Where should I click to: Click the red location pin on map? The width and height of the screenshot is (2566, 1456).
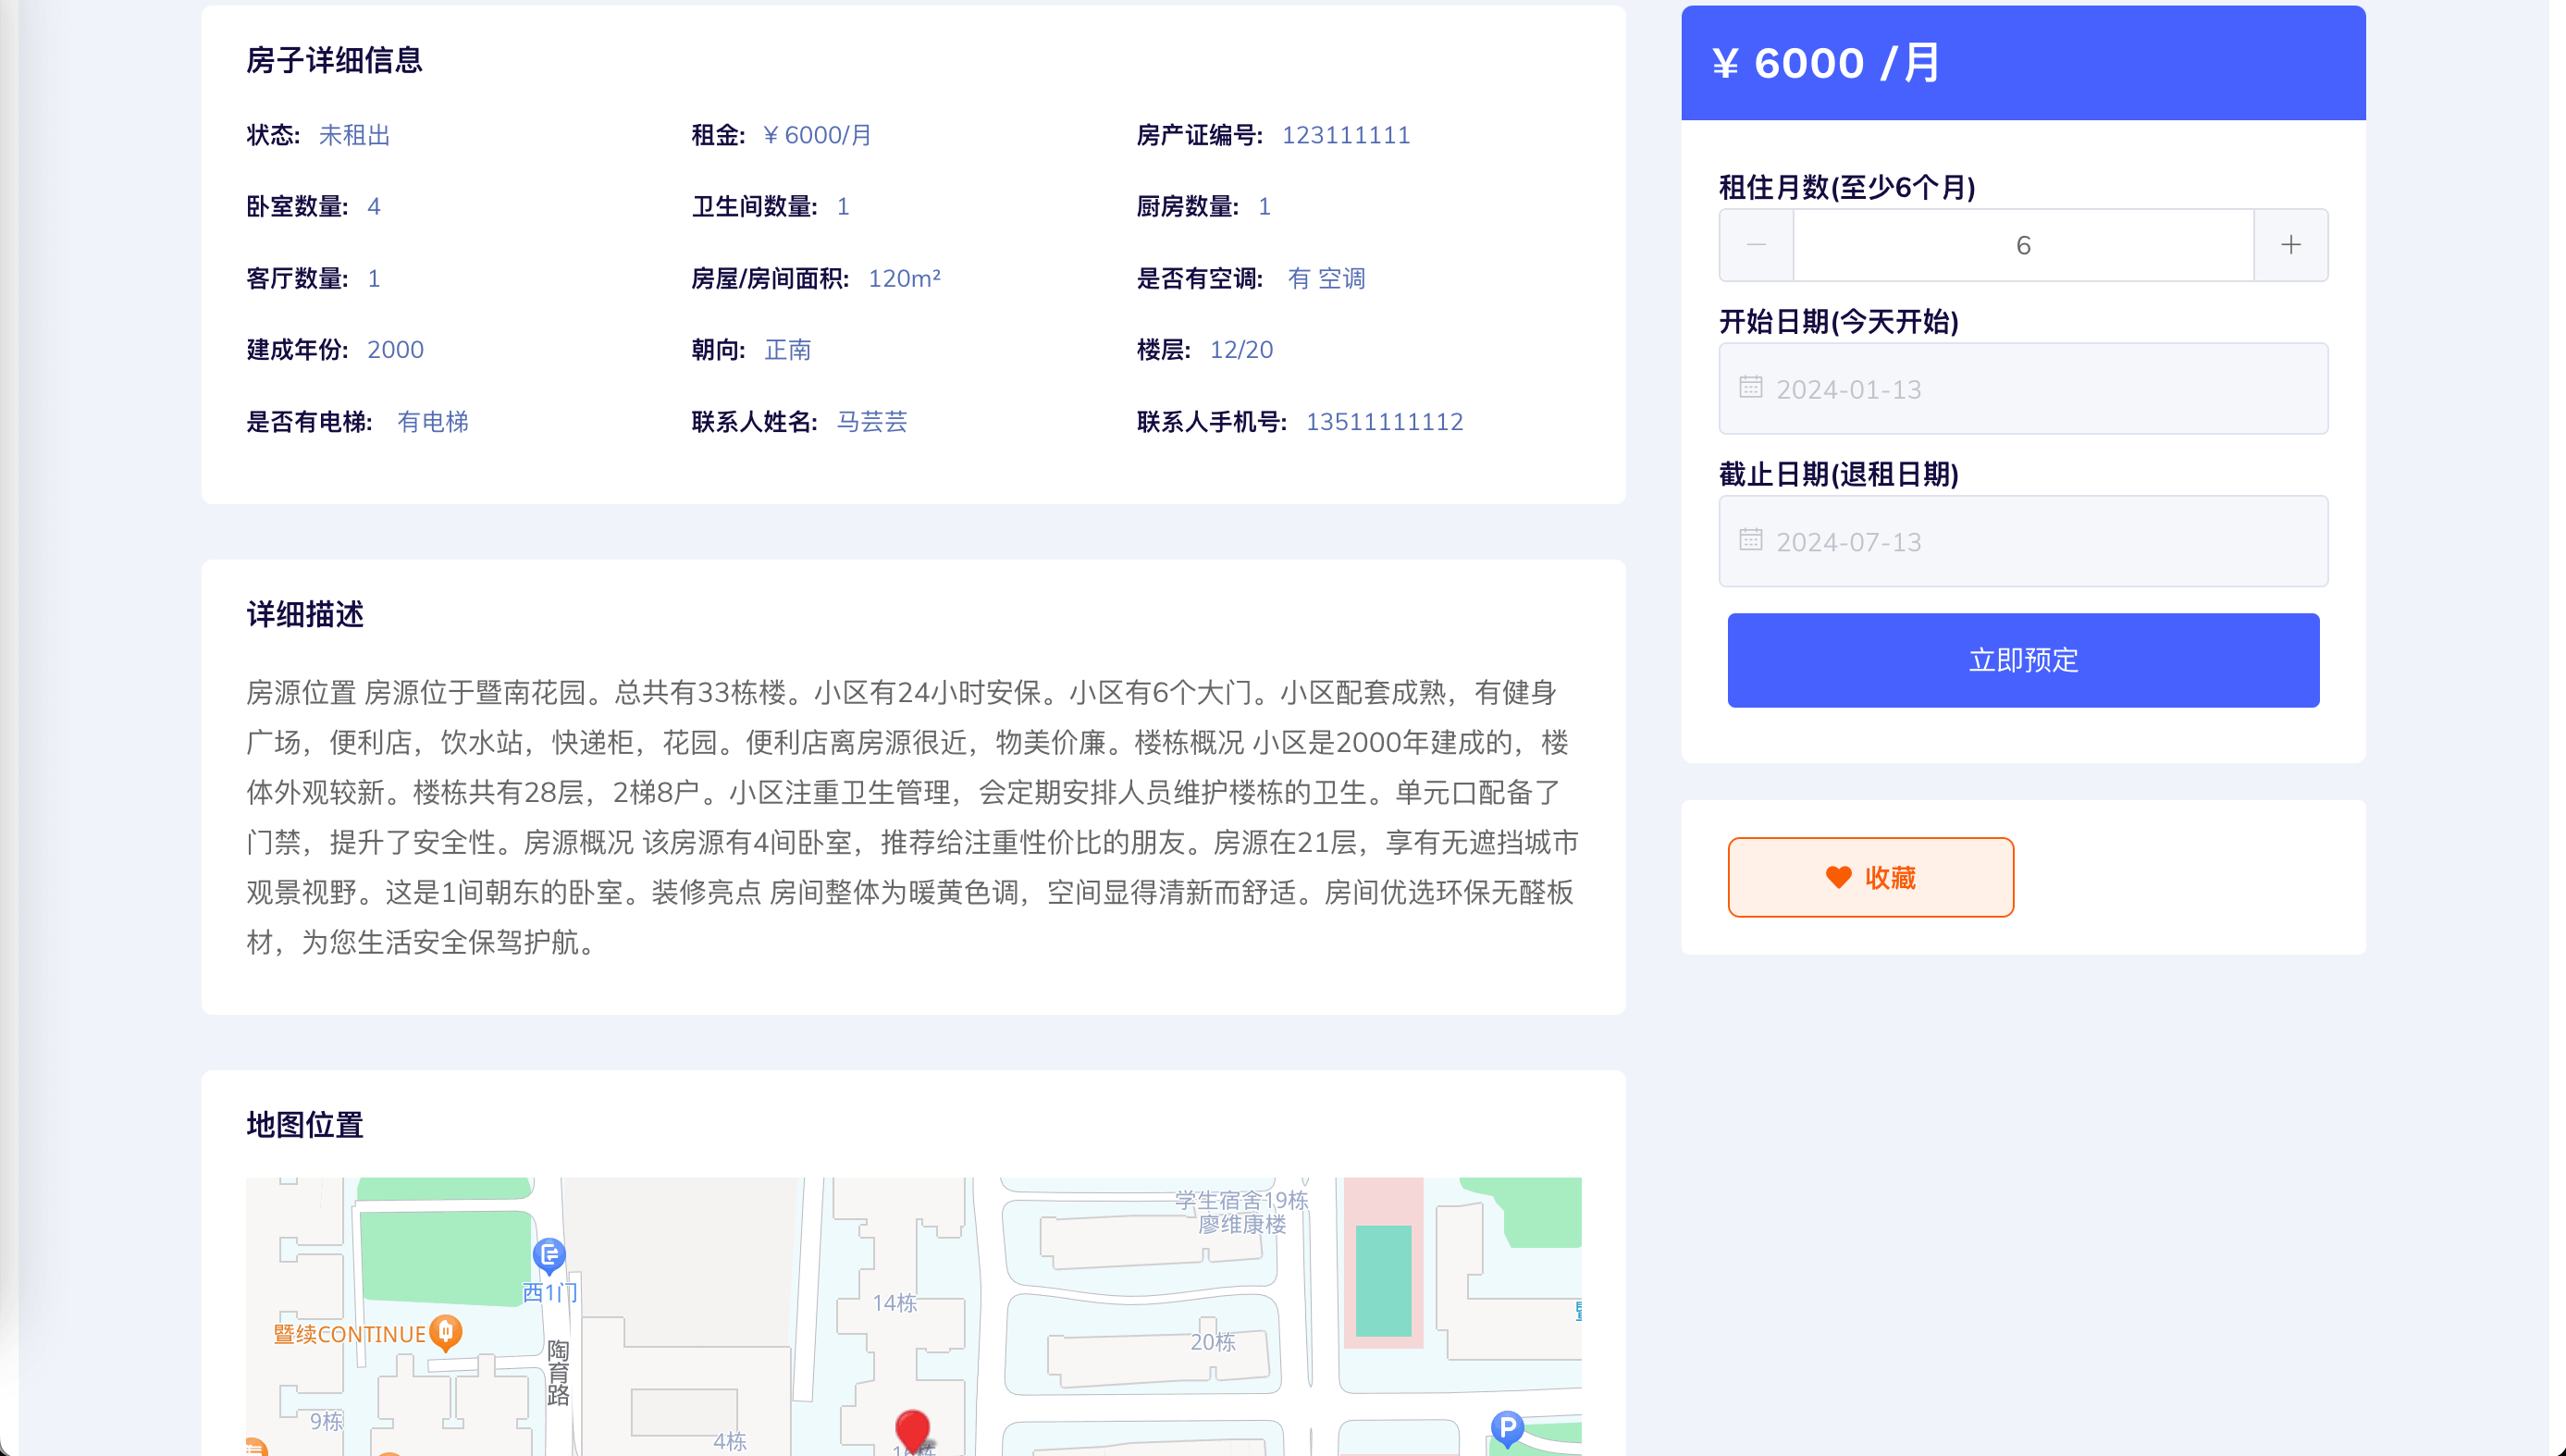[x=912, y=1430]
